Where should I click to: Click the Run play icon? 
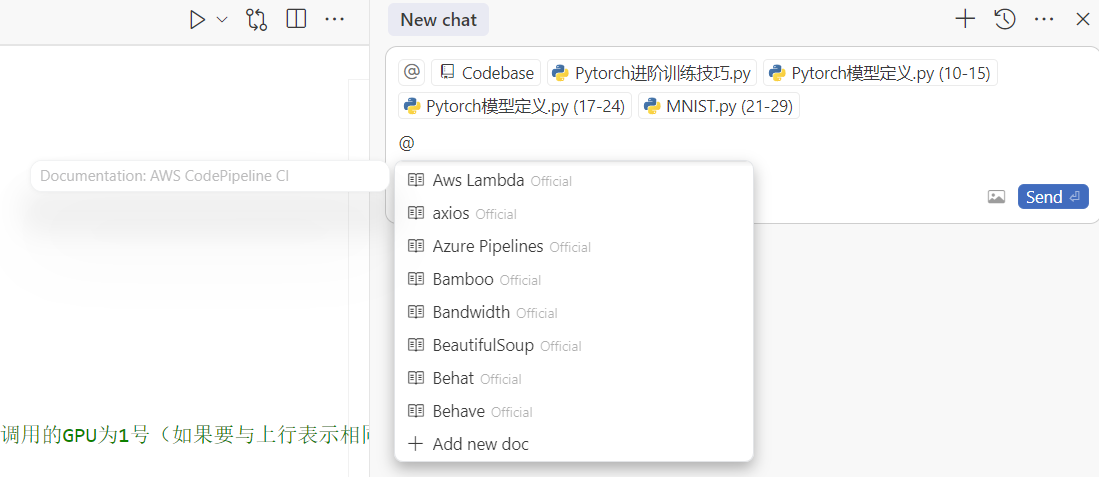pos(198,19)
